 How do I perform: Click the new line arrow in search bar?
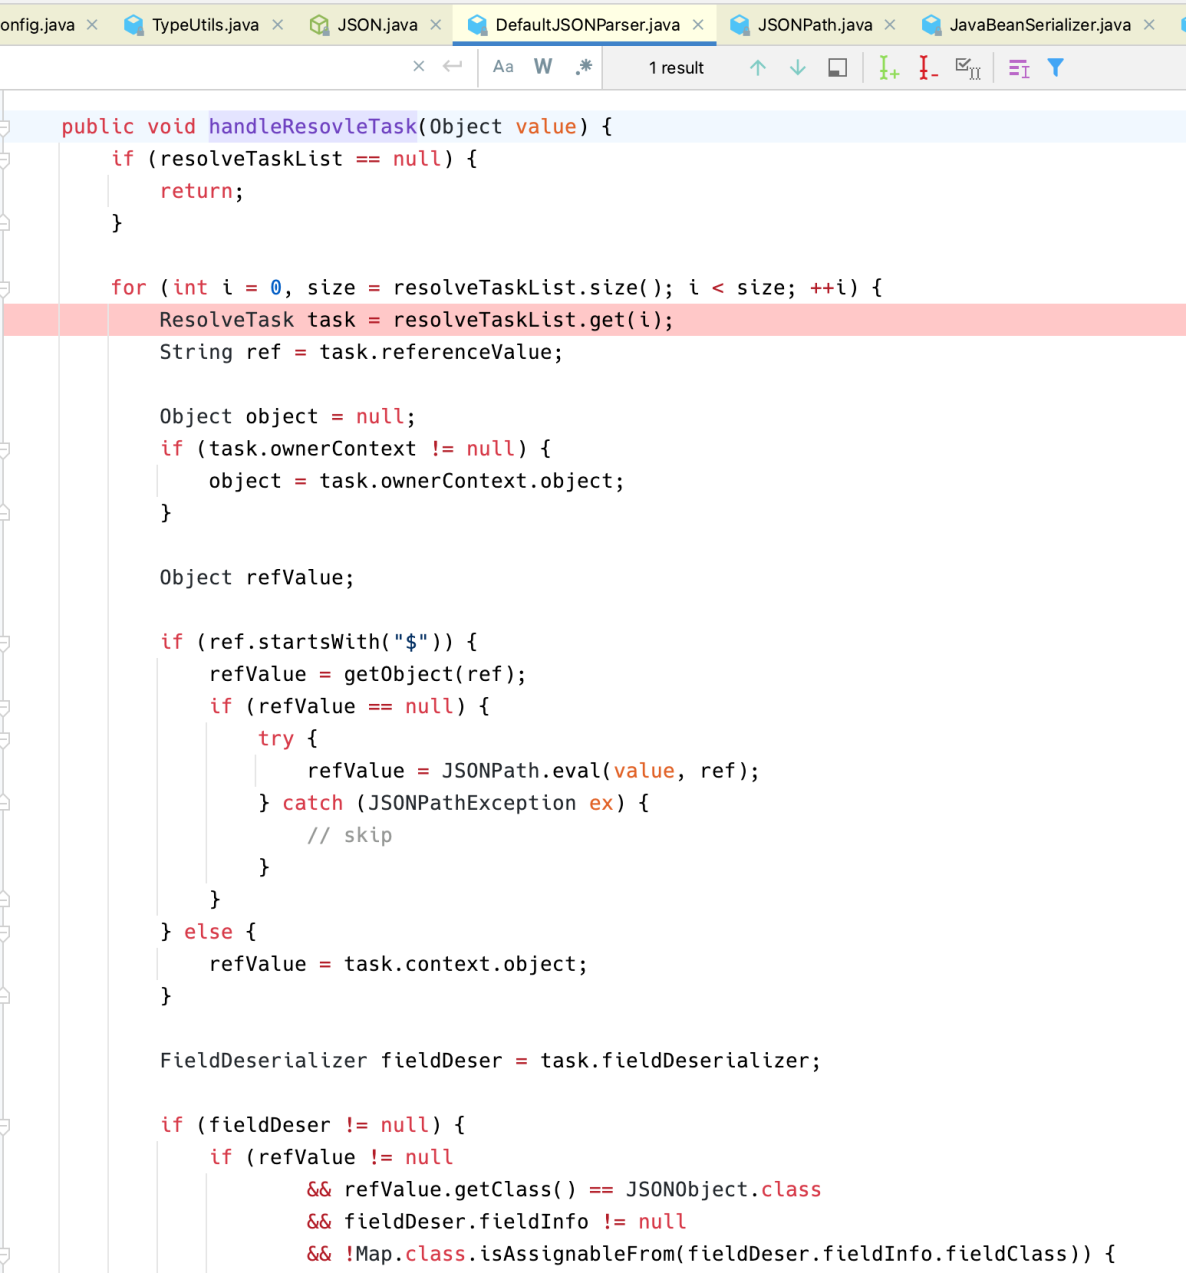tap(453, 67)
